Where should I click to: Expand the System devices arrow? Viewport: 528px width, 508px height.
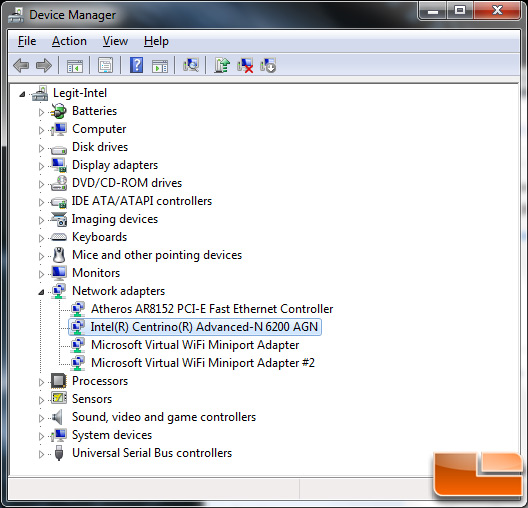[41, 436]
